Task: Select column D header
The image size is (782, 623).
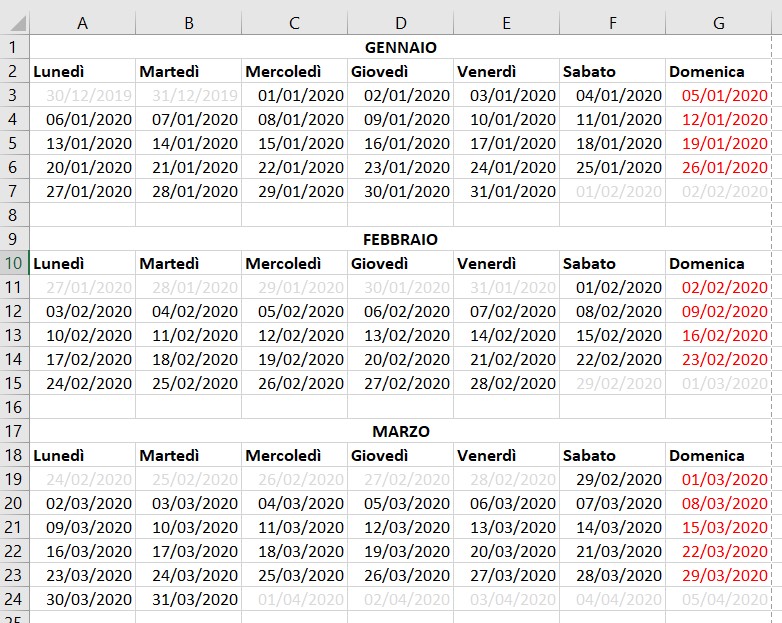Action: pos(400,23)
